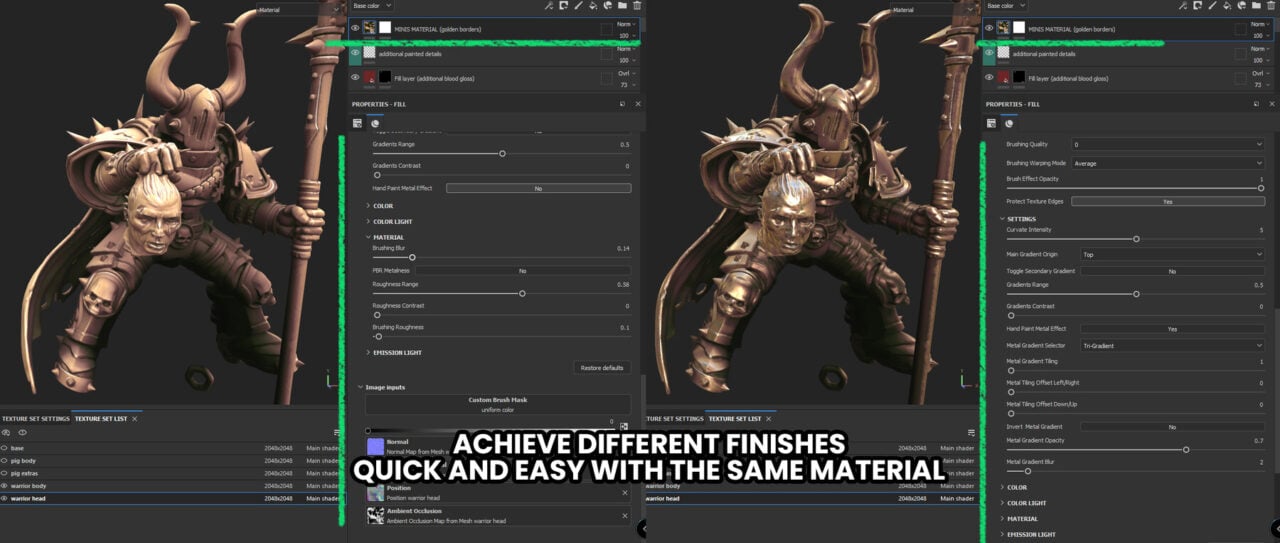1280x543 pixels.
Task: Hide additional painted details layer in right screenshot
Action: pos(989,53)
